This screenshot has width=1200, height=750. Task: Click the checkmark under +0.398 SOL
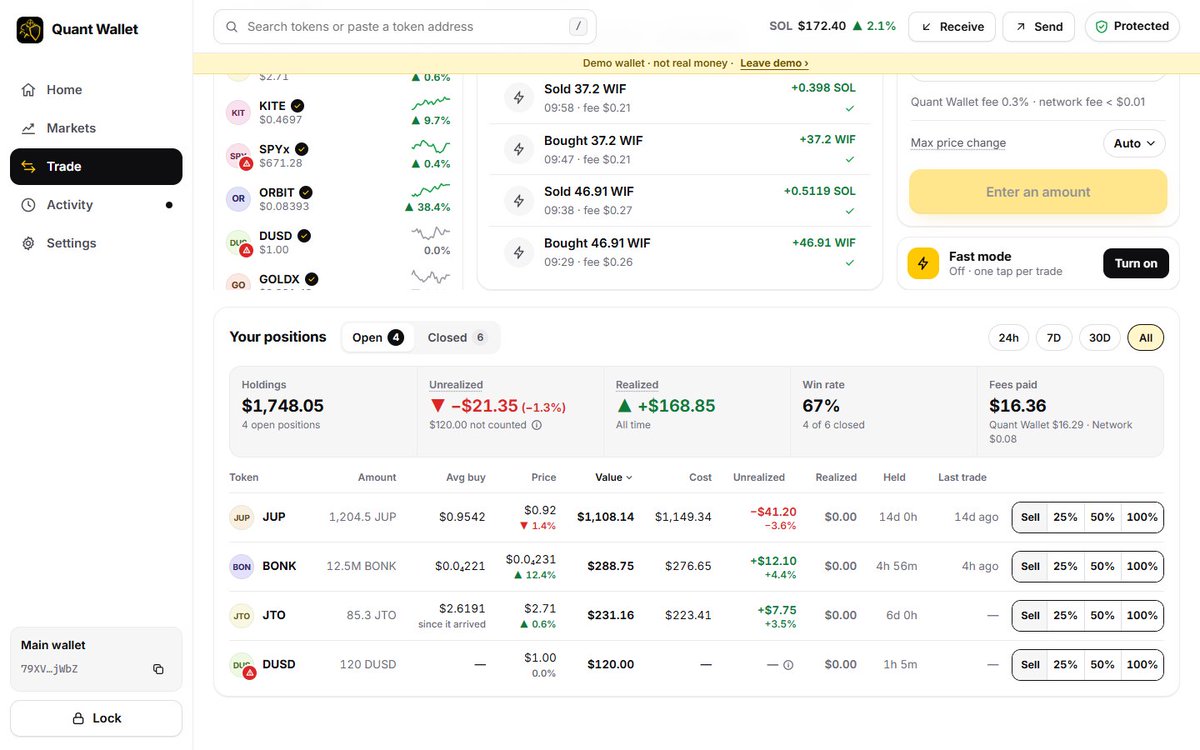point(850,108)
